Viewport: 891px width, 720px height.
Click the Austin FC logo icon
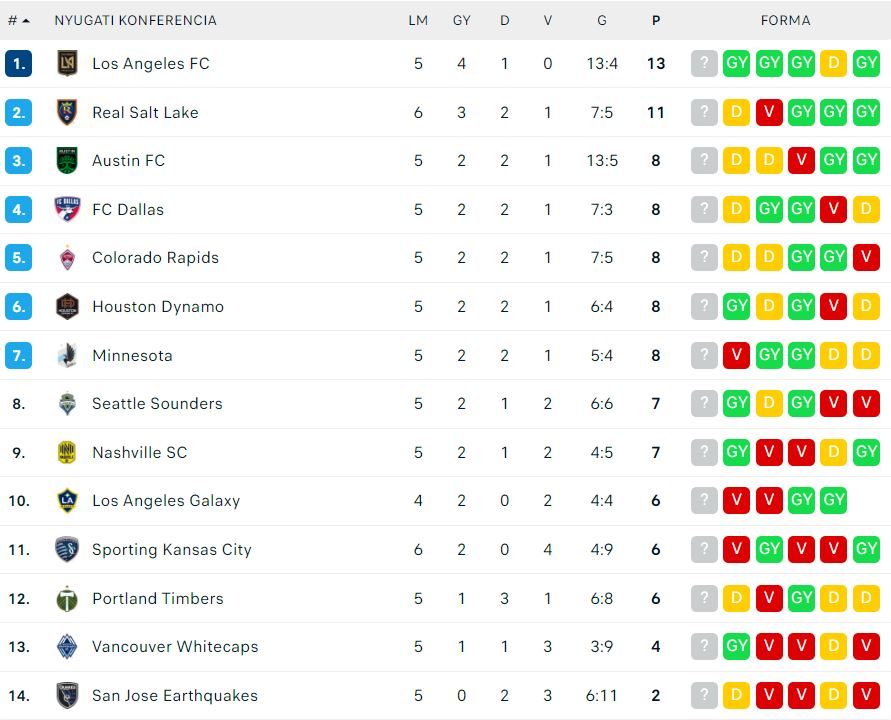coord(67,161)
